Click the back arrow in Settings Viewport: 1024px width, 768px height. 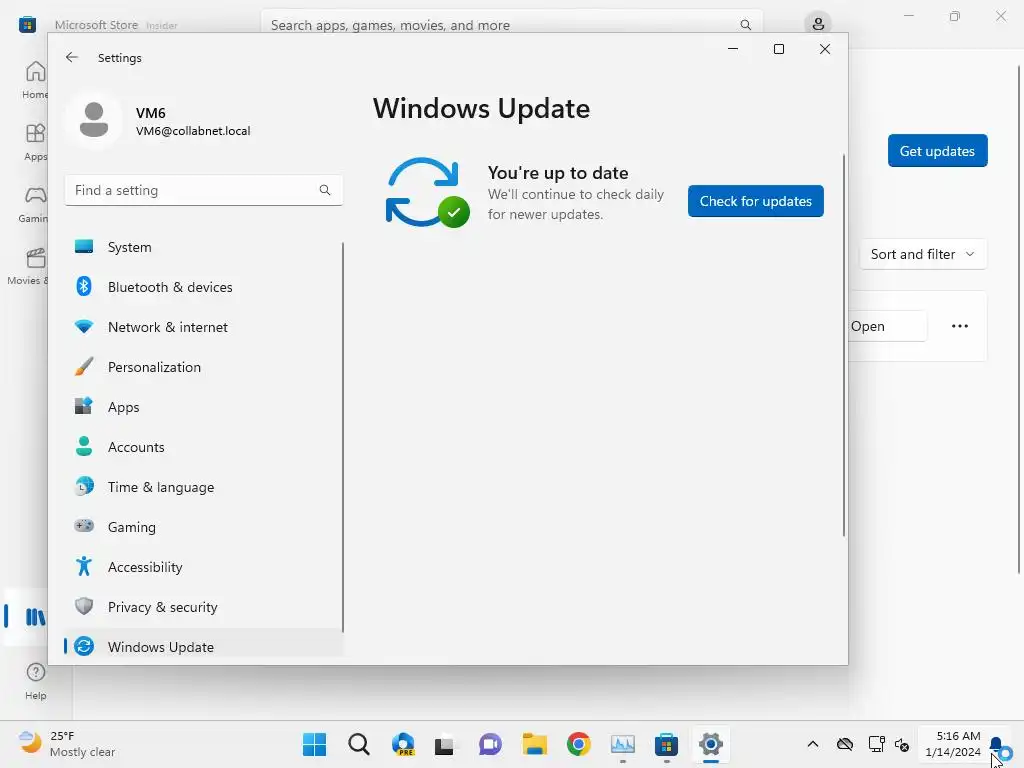(72, 57)
